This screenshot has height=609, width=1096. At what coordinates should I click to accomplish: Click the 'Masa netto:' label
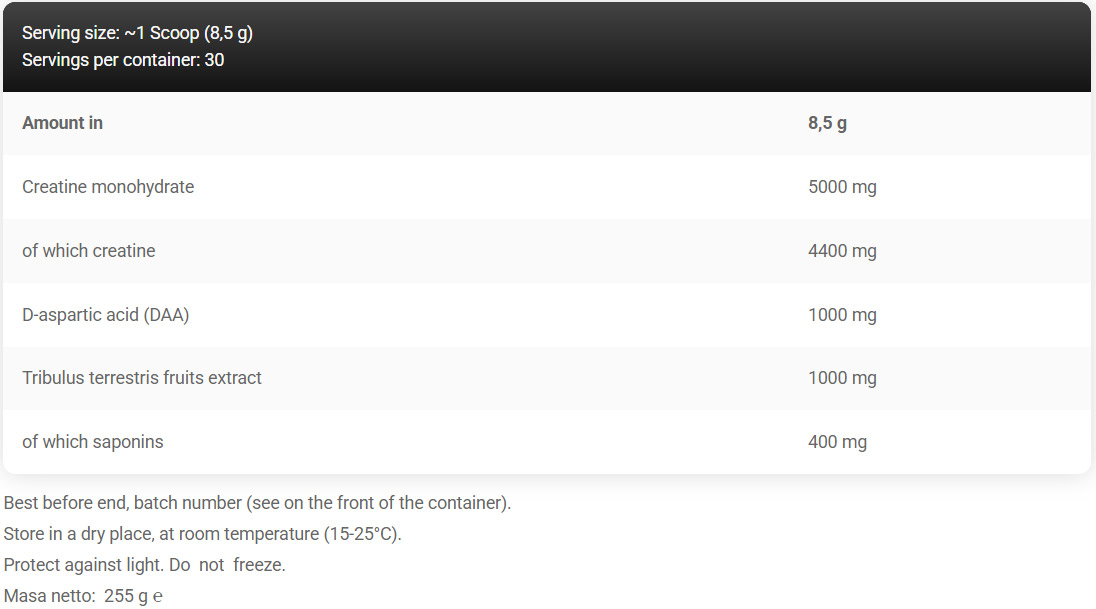tap(48, 597)
